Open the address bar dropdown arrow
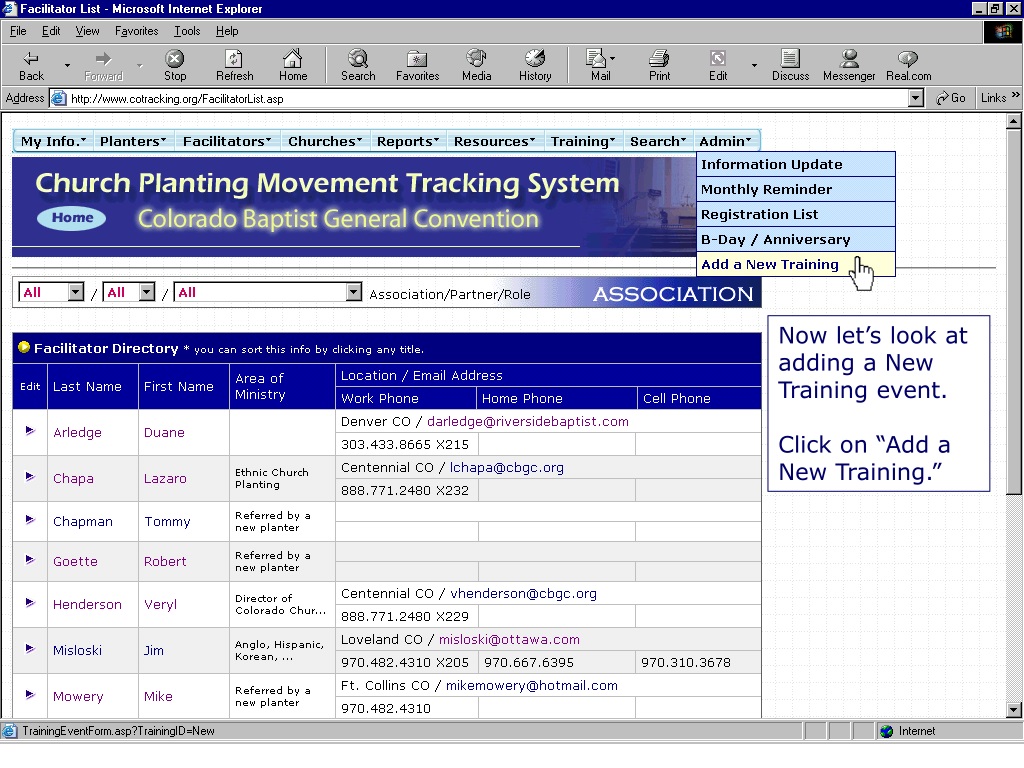 pos(916,99)
